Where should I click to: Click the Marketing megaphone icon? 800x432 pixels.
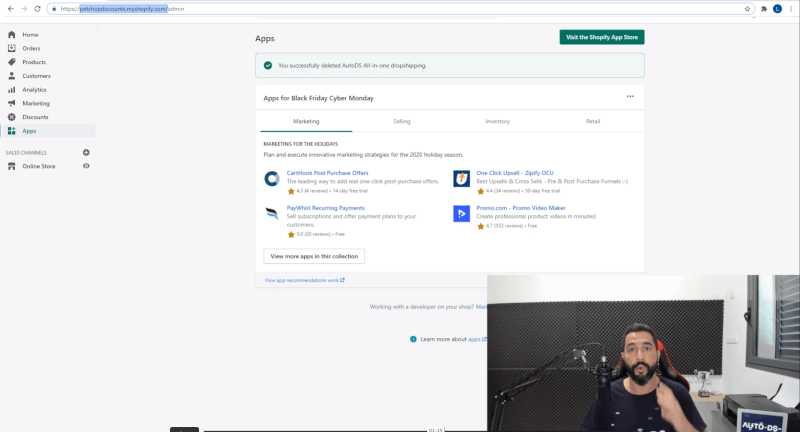[12, 103]
